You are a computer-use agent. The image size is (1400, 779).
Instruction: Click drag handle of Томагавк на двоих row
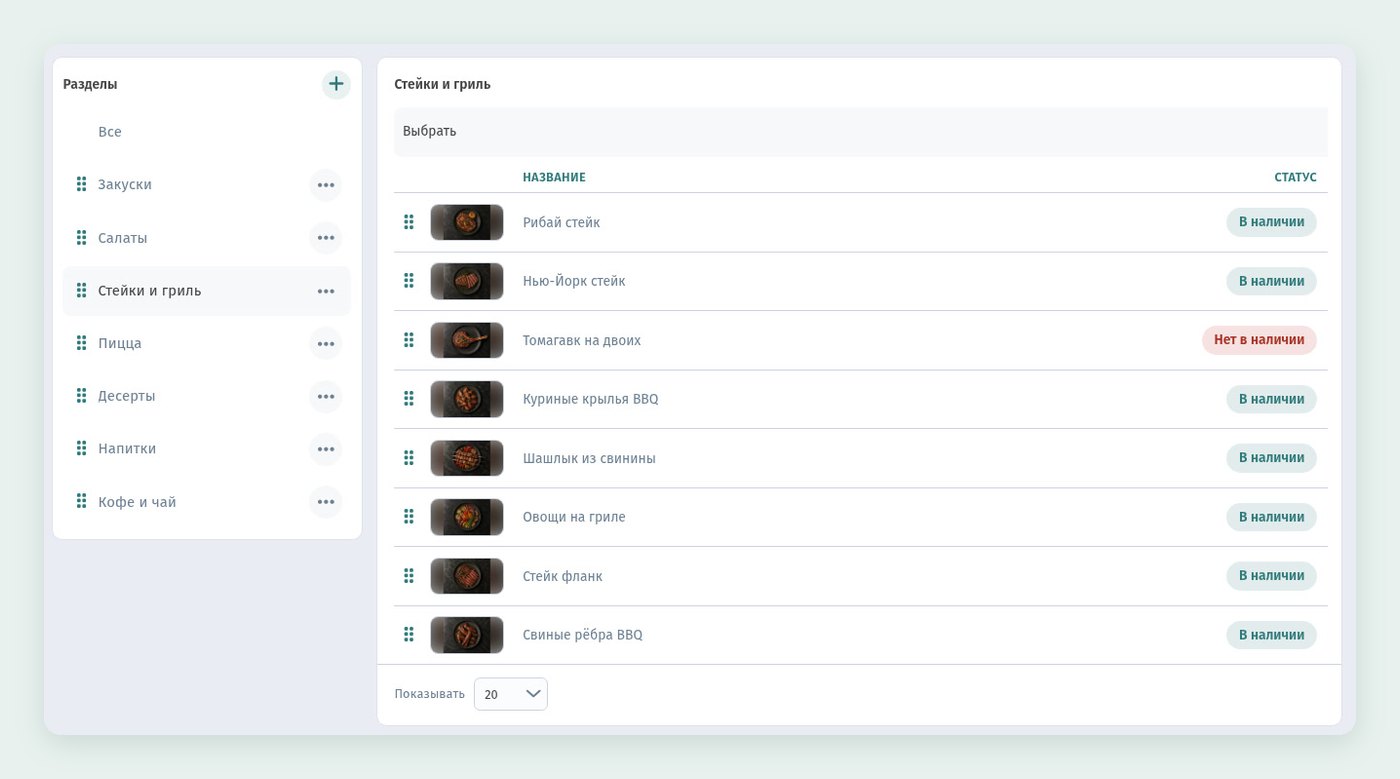[408, 340]
